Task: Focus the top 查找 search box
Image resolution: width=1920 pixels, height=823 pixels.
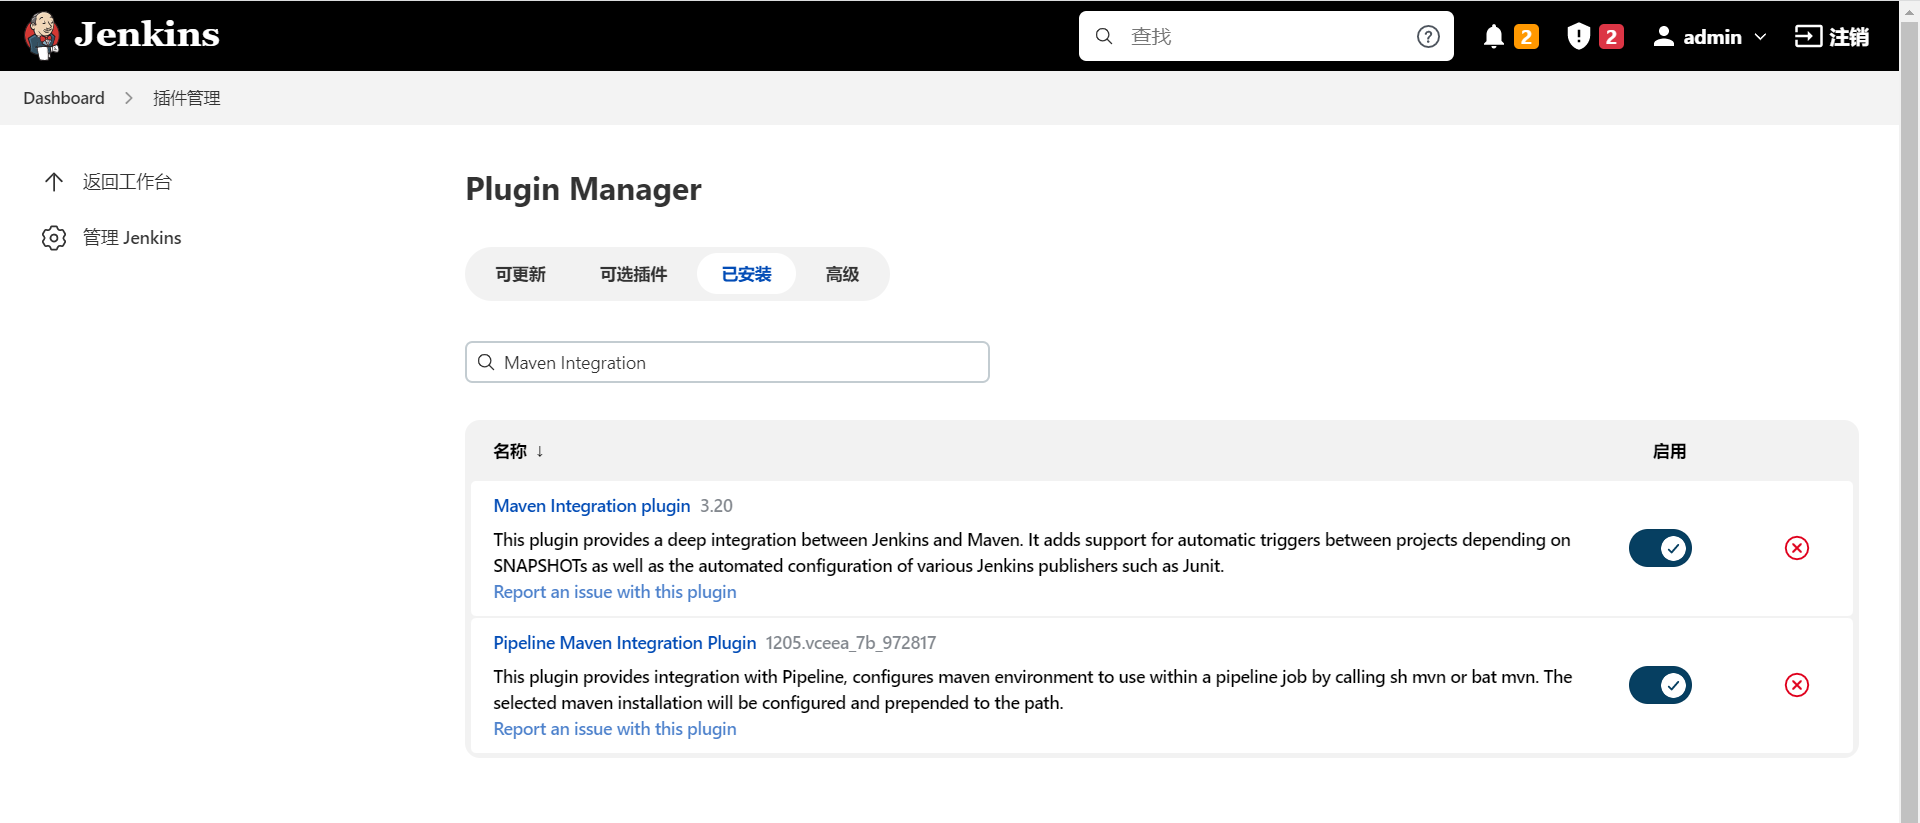Action: coord(1266,36)
